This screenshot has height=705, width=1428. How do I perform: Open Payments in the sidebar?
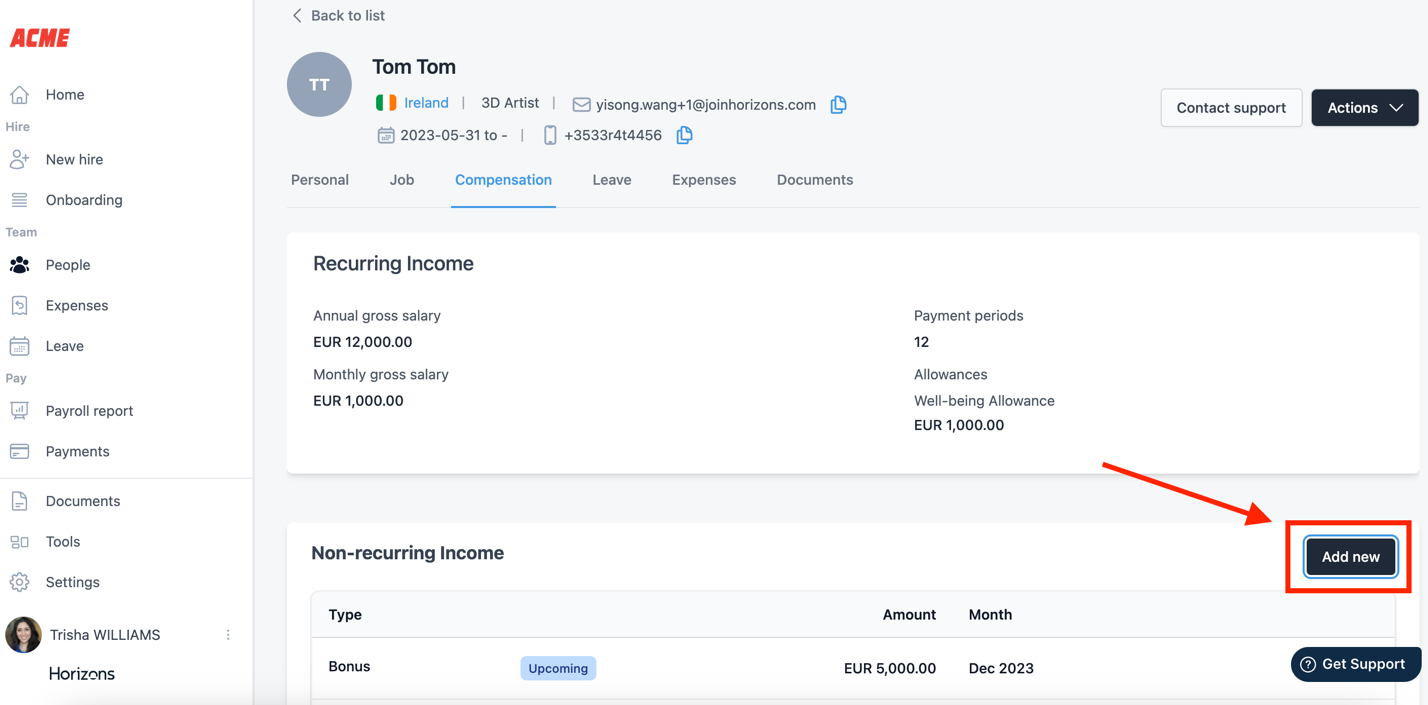(77, 452)
